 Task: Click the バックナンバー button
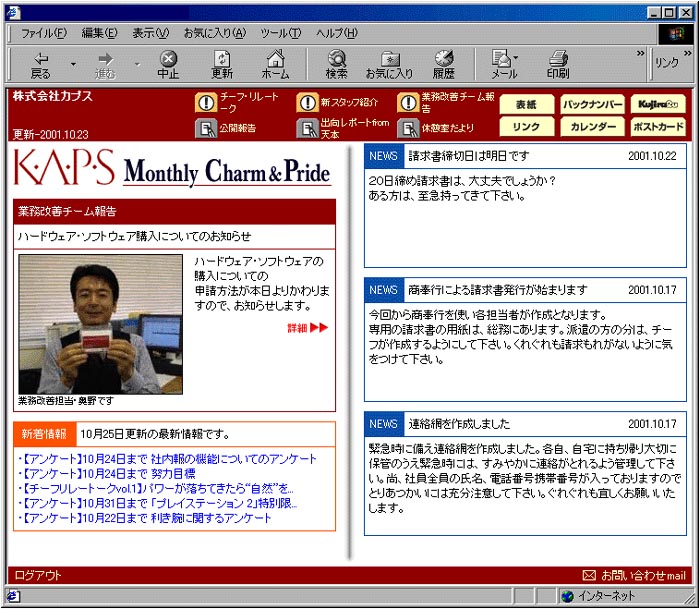591,104
